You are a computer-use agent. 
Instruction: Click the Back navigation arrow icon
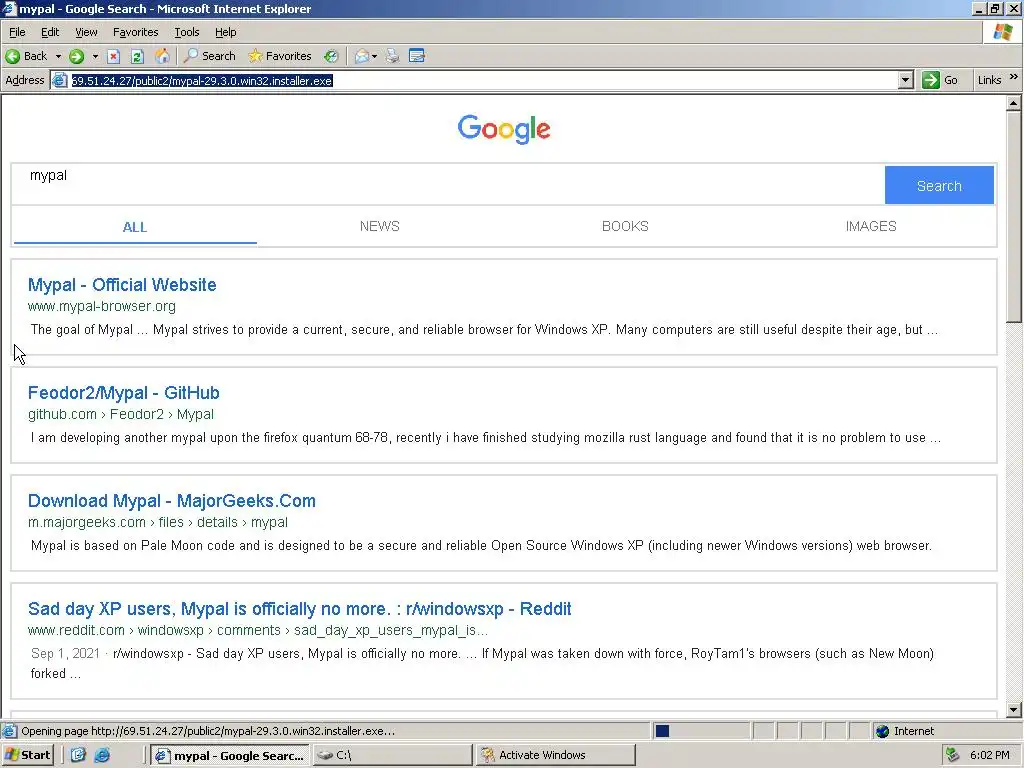pos(12,56)
